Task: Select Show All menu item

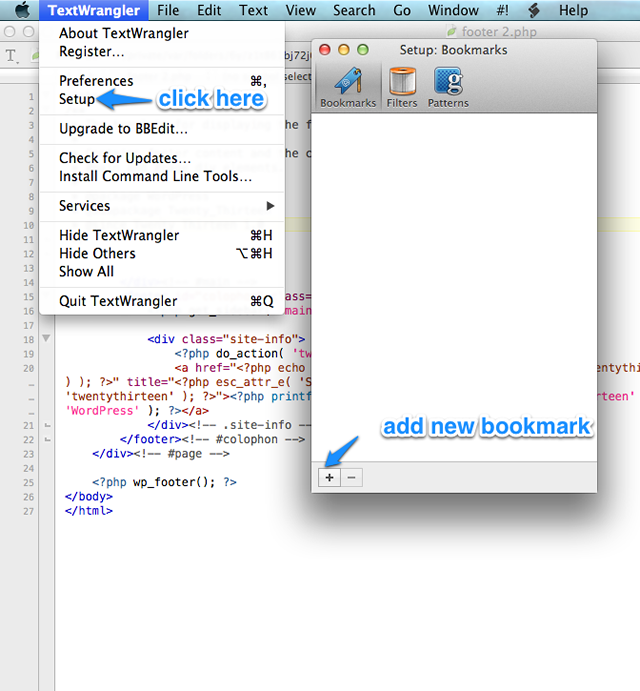Action: coord(162,271)
